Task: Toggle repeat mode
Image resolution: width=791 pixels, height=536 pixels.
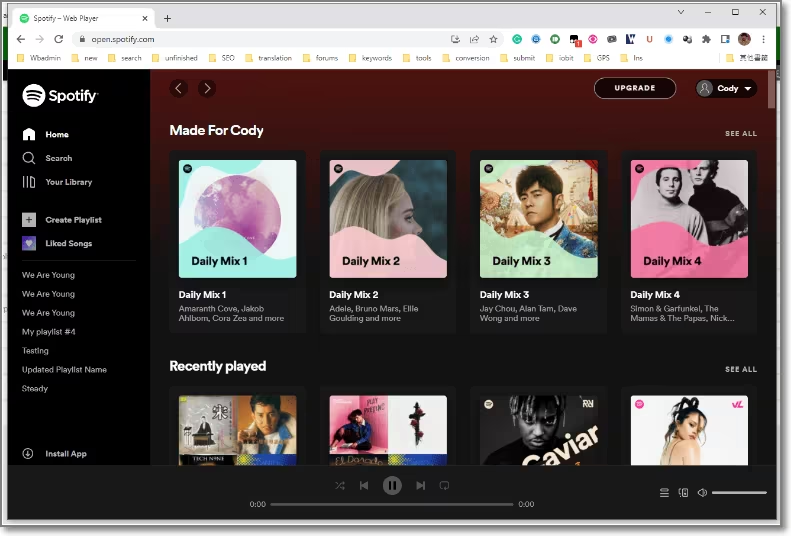Action: (x=444, y=485)
